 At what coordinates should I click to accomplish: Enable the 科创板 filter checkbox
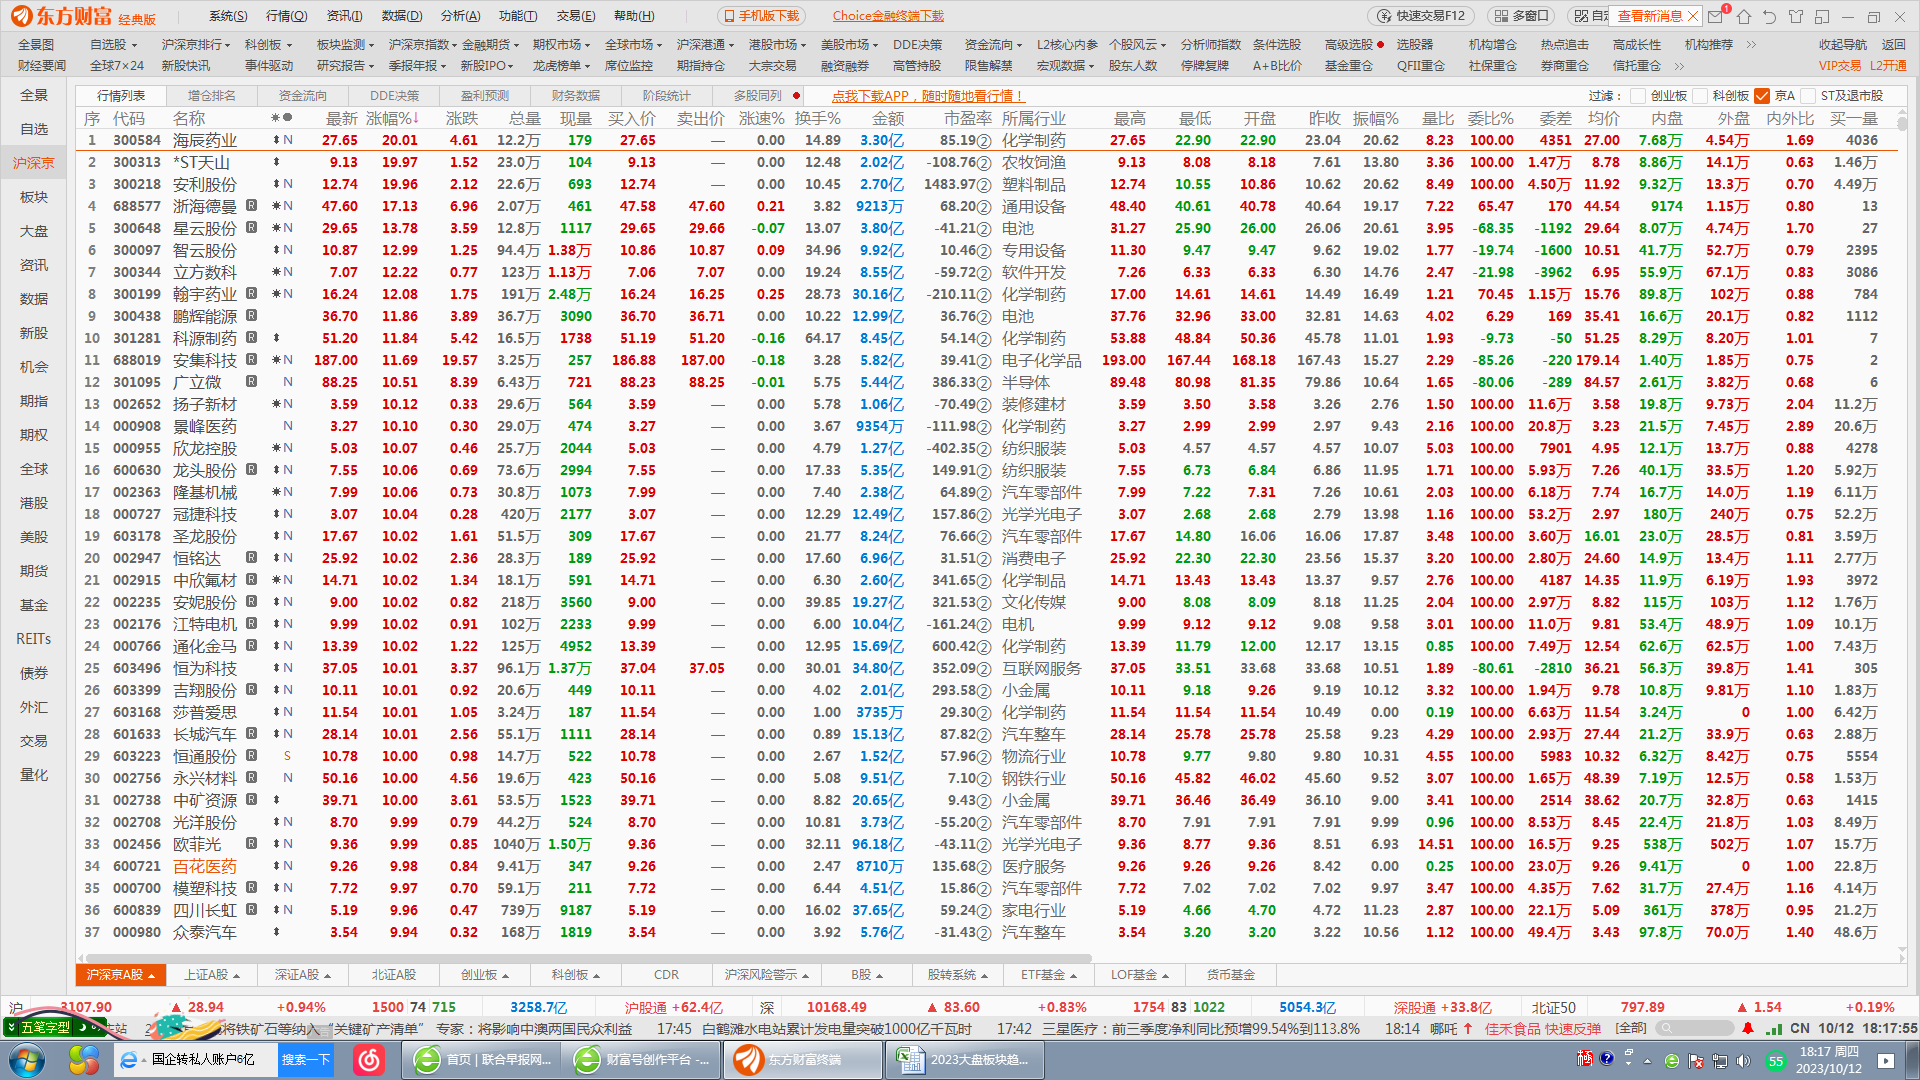click(x=1700, y=96)
